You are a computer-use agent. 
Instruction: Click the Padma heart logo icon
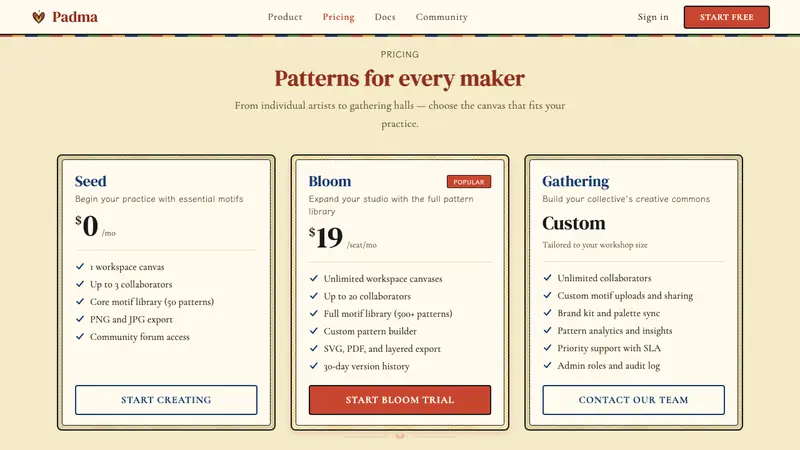(39, 17)
